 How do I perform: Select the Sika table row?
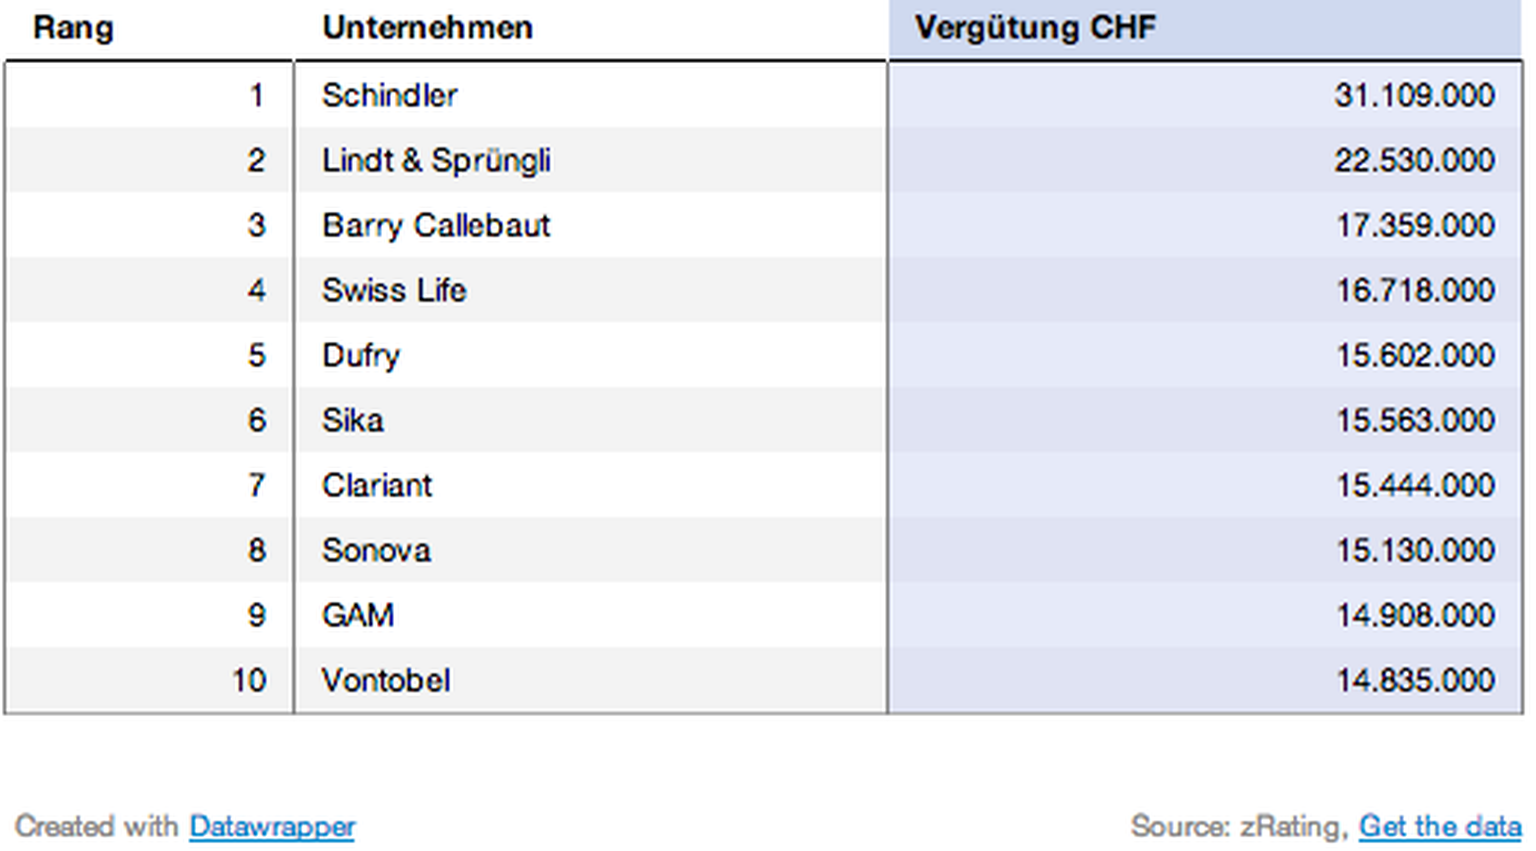point(352,420)
